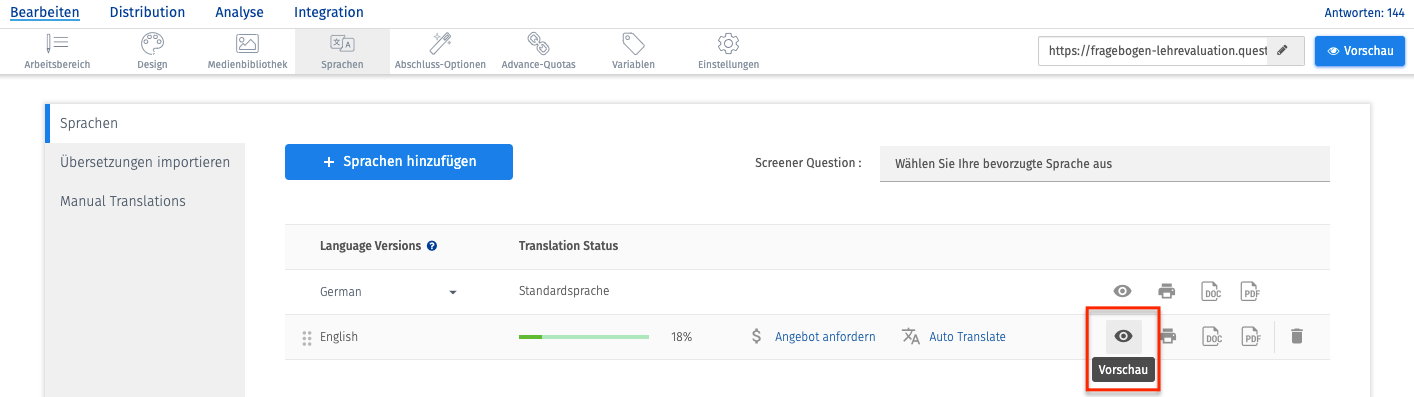1414x397 pixels.
Task: Click the Standardsprache status text
Action: point(564,291)
